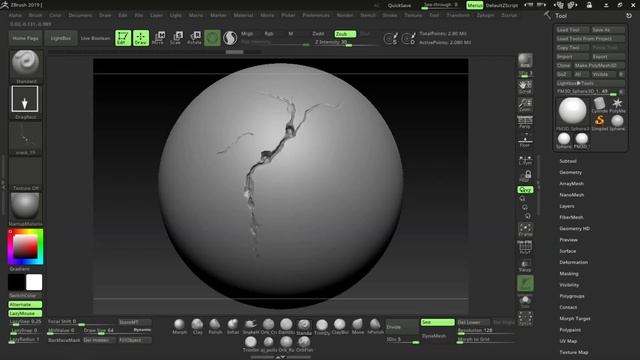
Task: Open the Home Page button
Action: (x=25, y=38)
